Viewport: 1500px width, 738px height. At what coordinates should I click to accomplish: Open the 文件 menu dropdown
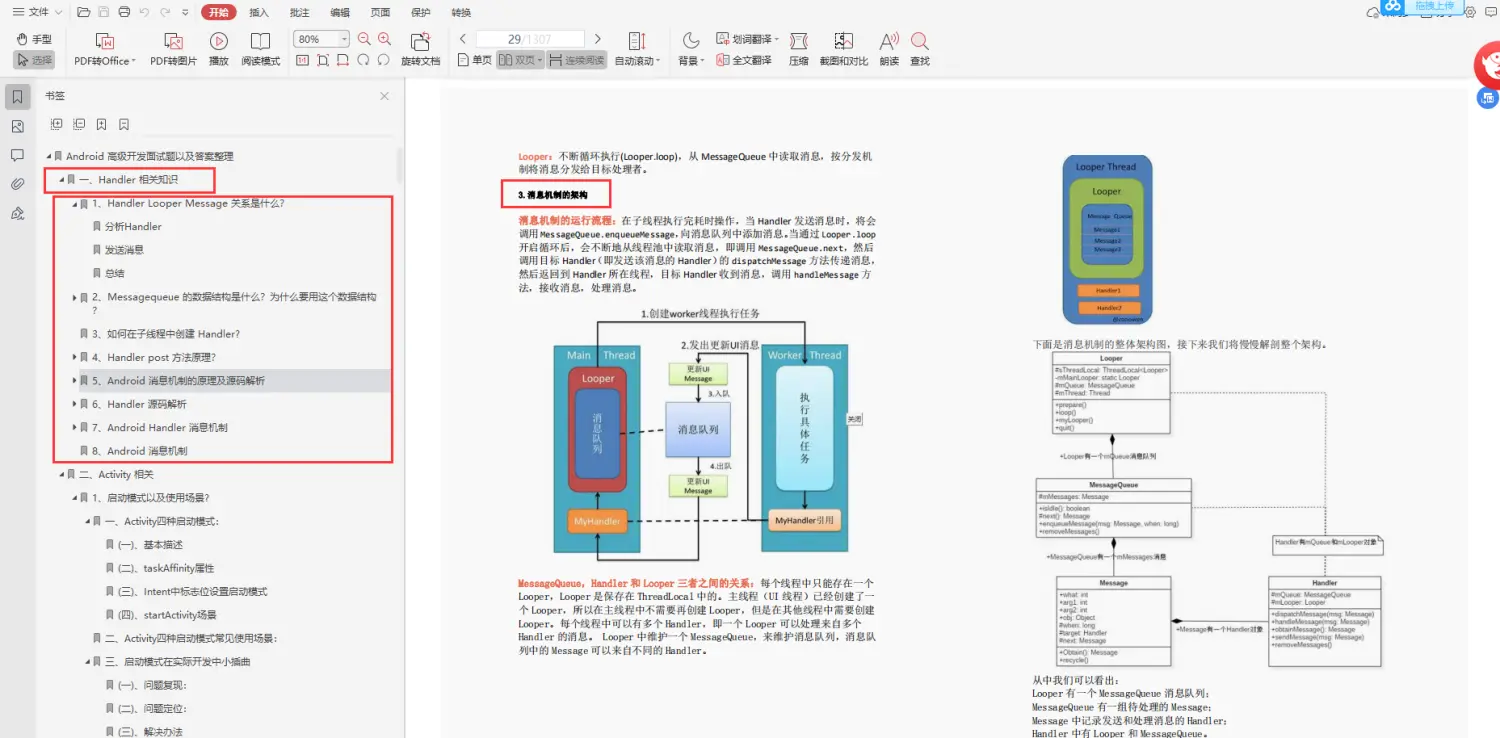tap(39, 12)
